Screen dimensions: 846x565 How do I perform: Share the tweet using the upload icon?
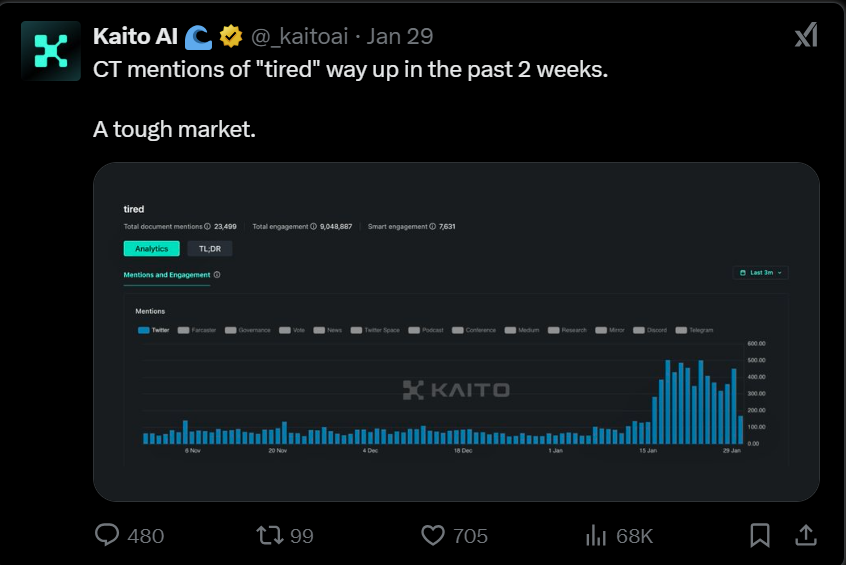pos(805,535)
